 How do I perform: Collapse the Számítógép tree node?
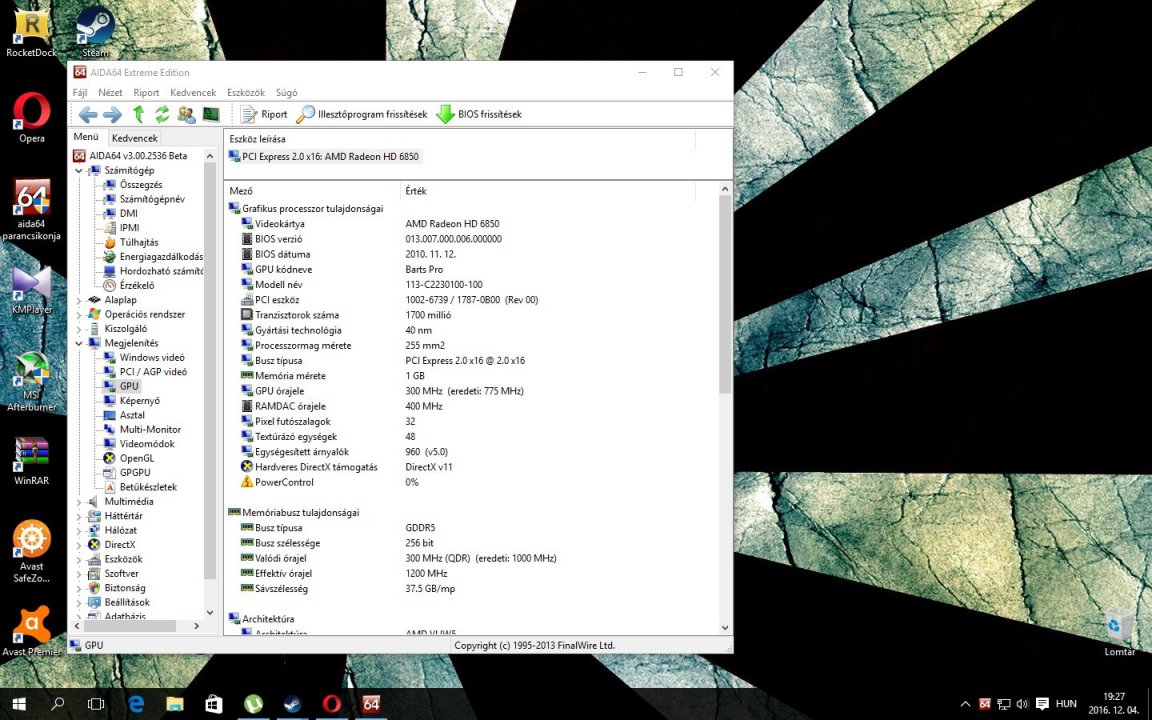tap(80, 171)
